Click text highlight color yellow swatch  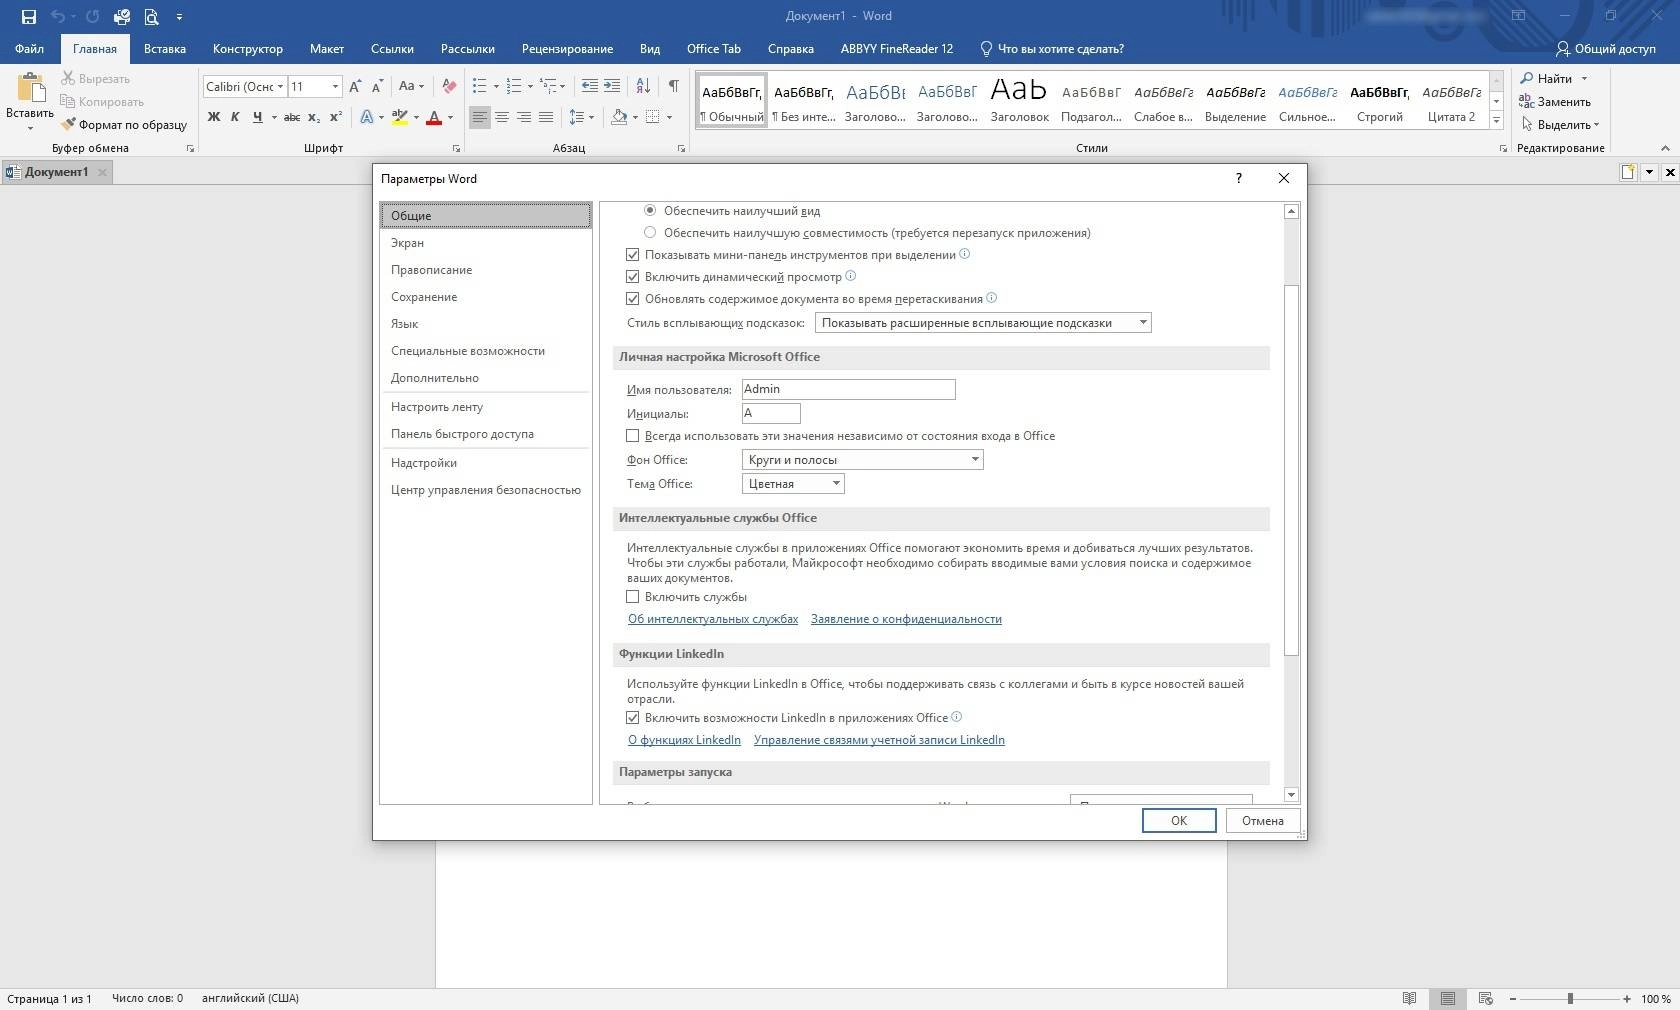tap(400, 117)
